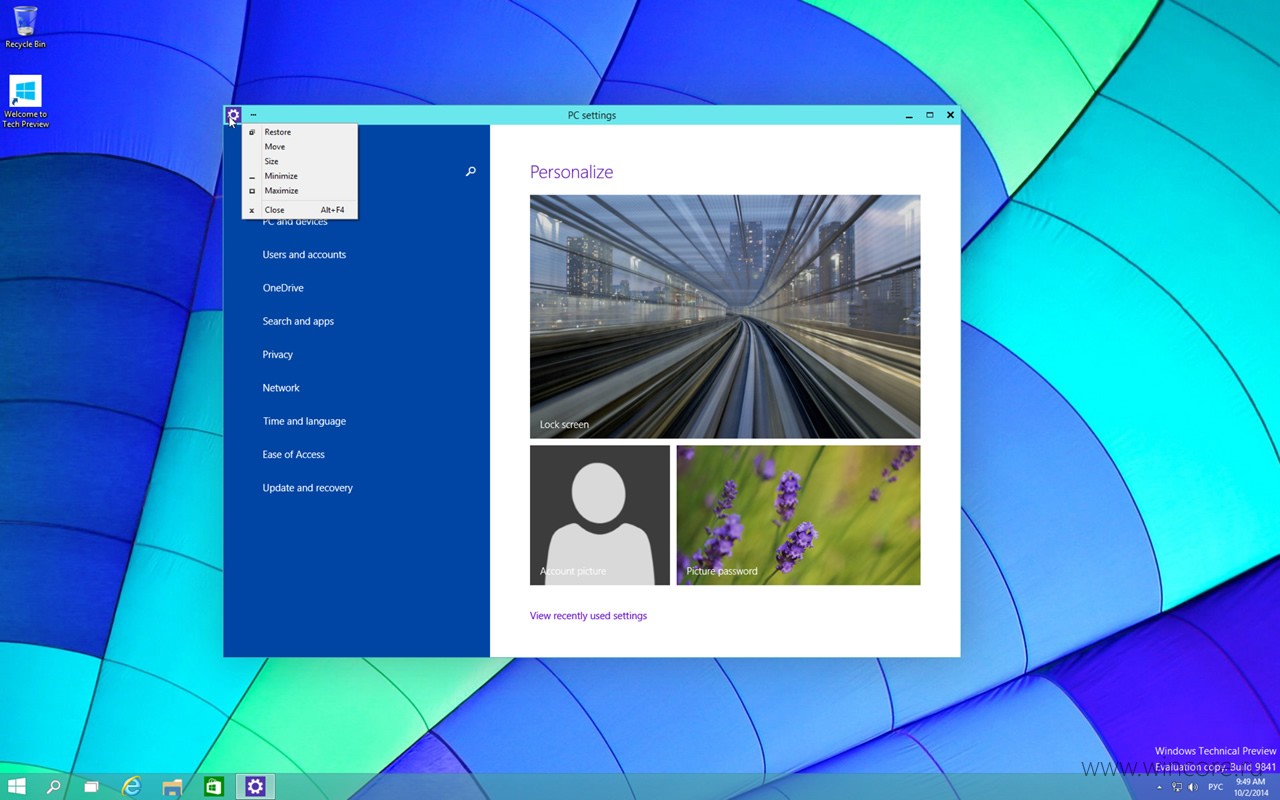Image resolution: width=1280 pixels, height=800 pixels.
Task: Choose Restore from the system menu
Action: 300,132
